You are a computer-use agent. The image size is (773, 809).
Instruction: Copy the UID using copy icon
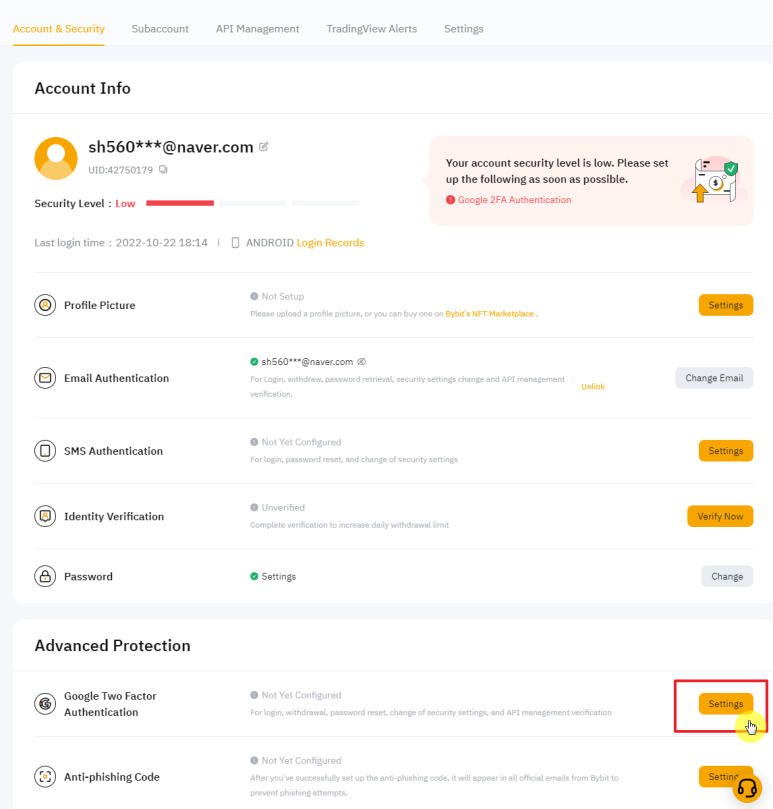click(x=163, y=170)
